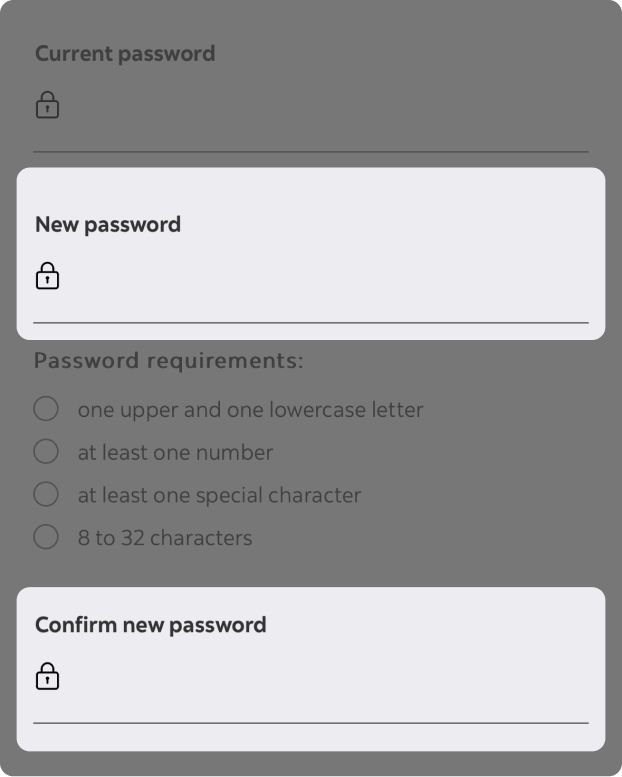This screenshot has width=622, height=777.
Task: Click 'one upper and one lowercase letter' text
Action: pyautogui.click(x=250, y=410)
